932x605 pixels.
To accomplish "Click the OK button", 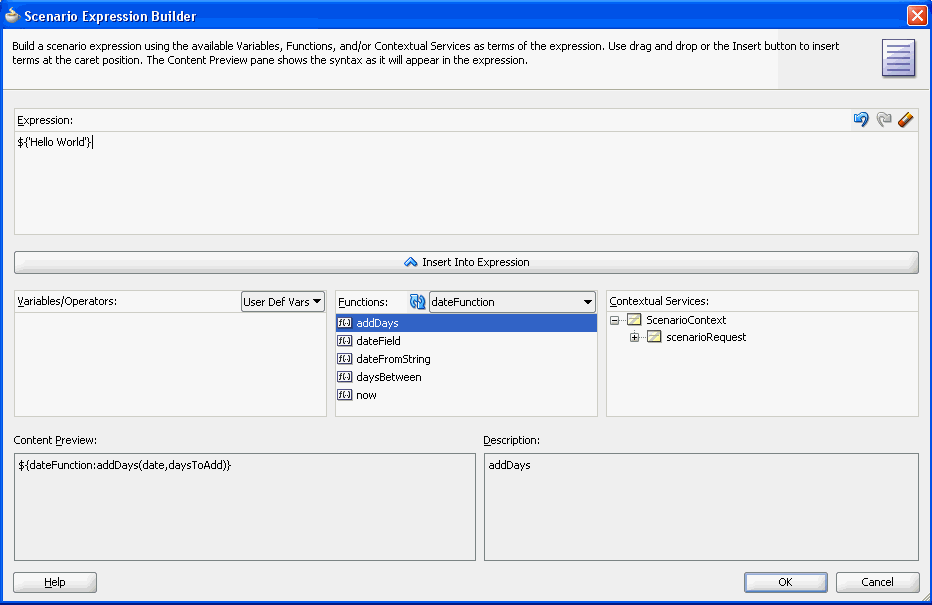I will (x=785, y=582).
